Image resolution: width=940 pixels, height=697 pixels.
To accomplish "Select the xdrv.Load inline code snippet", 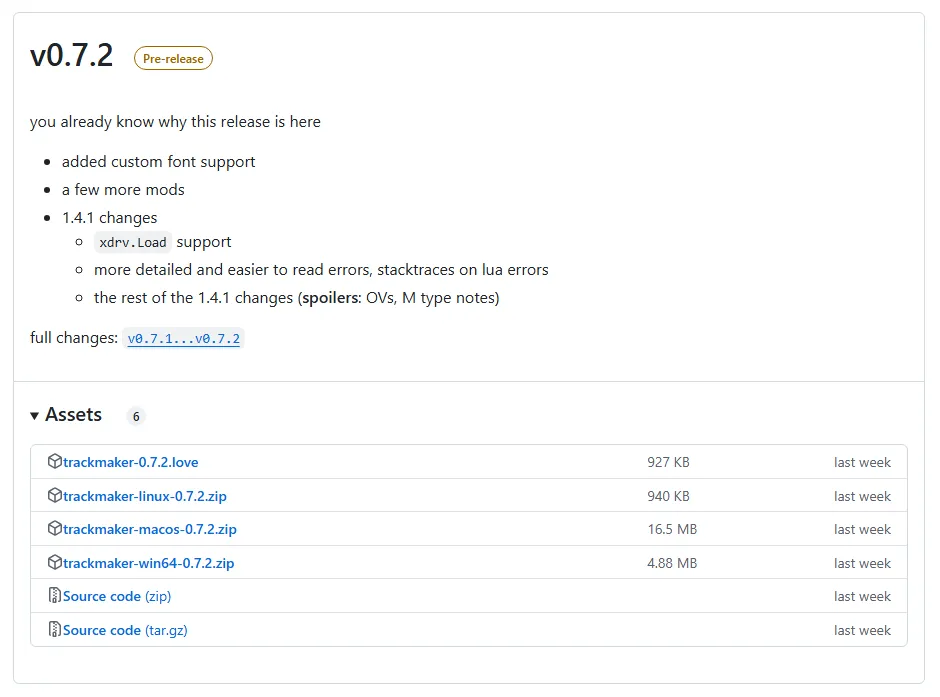I will 132,242.
